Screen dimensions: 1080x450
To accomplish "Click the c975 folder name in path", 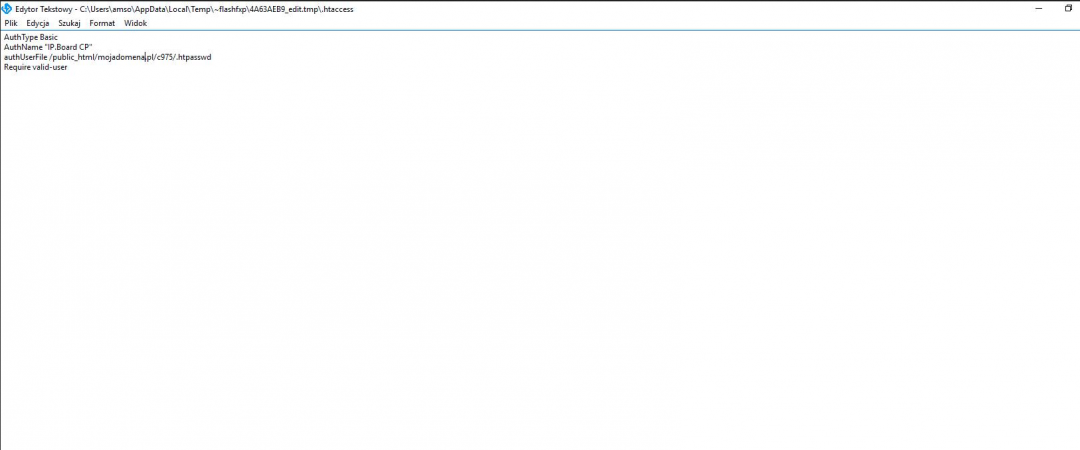I will [x=165, y=57].
